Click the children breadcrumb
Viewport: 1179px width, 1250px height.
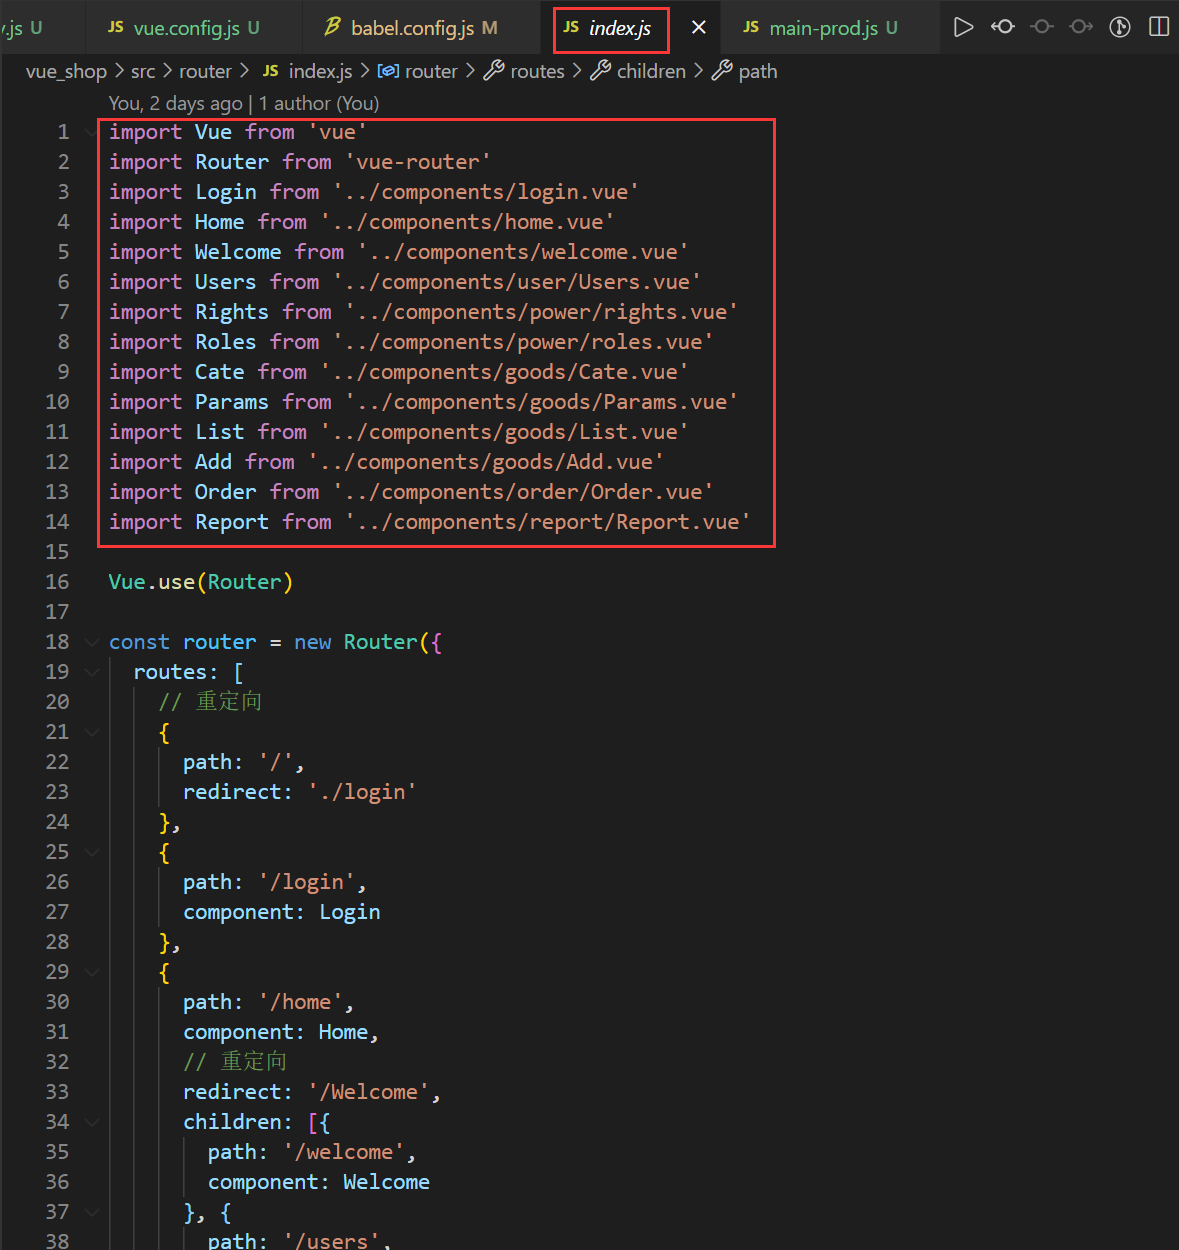click(x=639, y=71)
